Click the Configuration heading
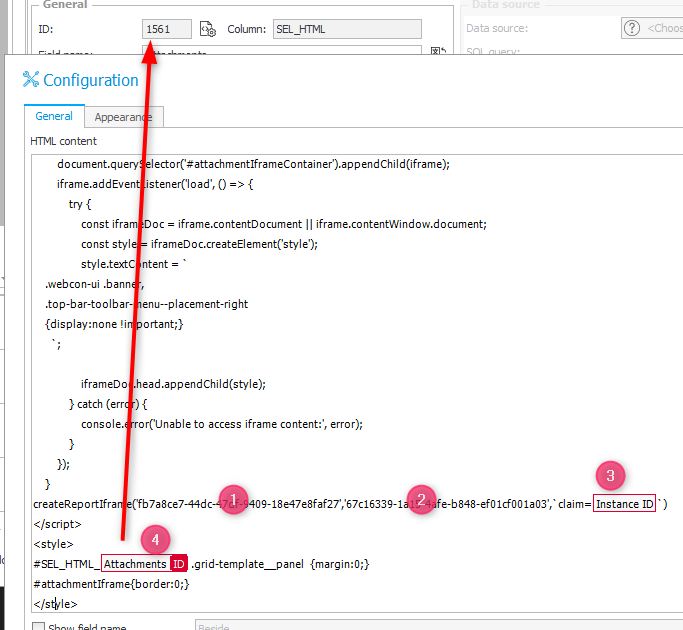Viewport: 683px width, 630px height. [x=91, y=80]
